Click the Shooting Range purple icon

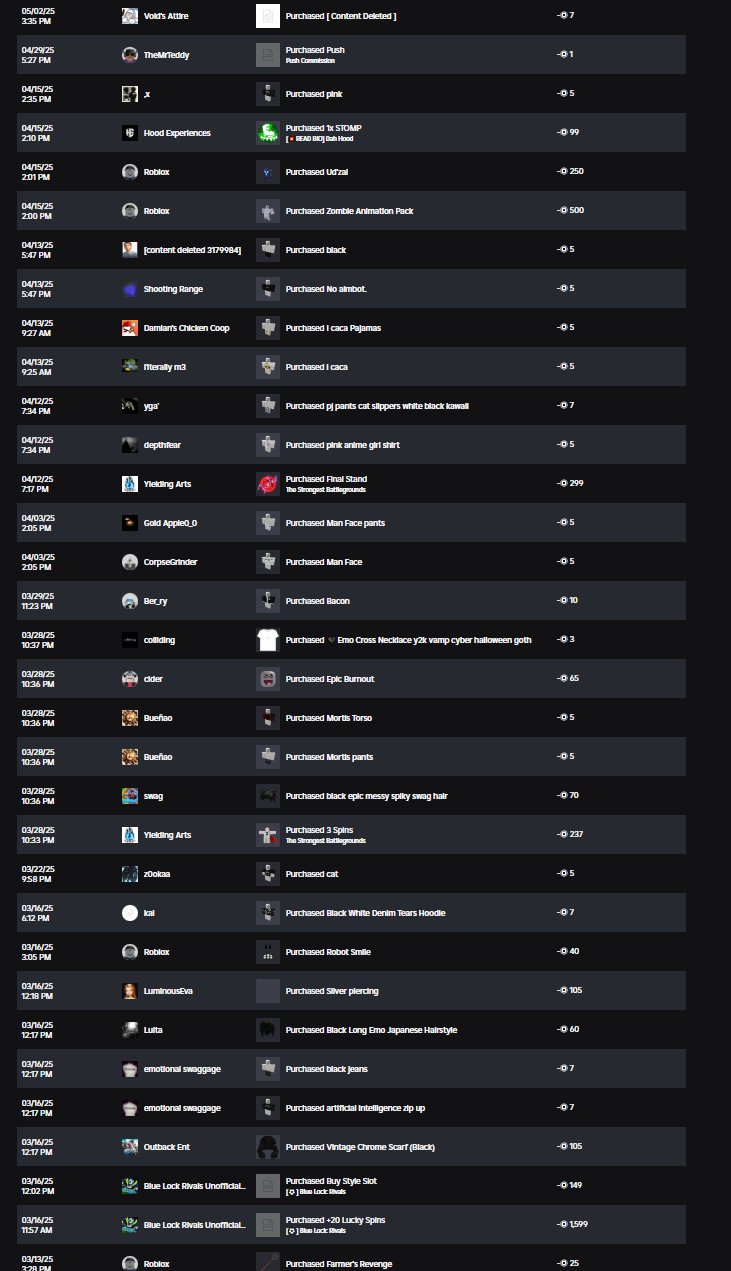click(130, 289)
